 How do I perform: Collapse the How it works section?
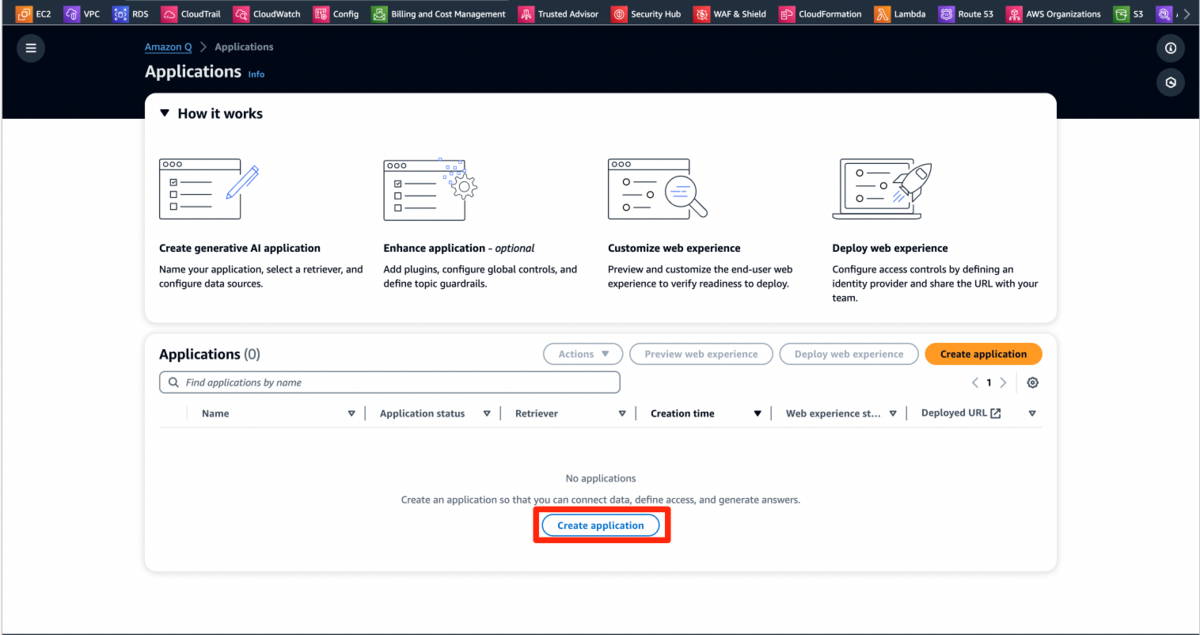pyautogui.click(x=165, y=114)
